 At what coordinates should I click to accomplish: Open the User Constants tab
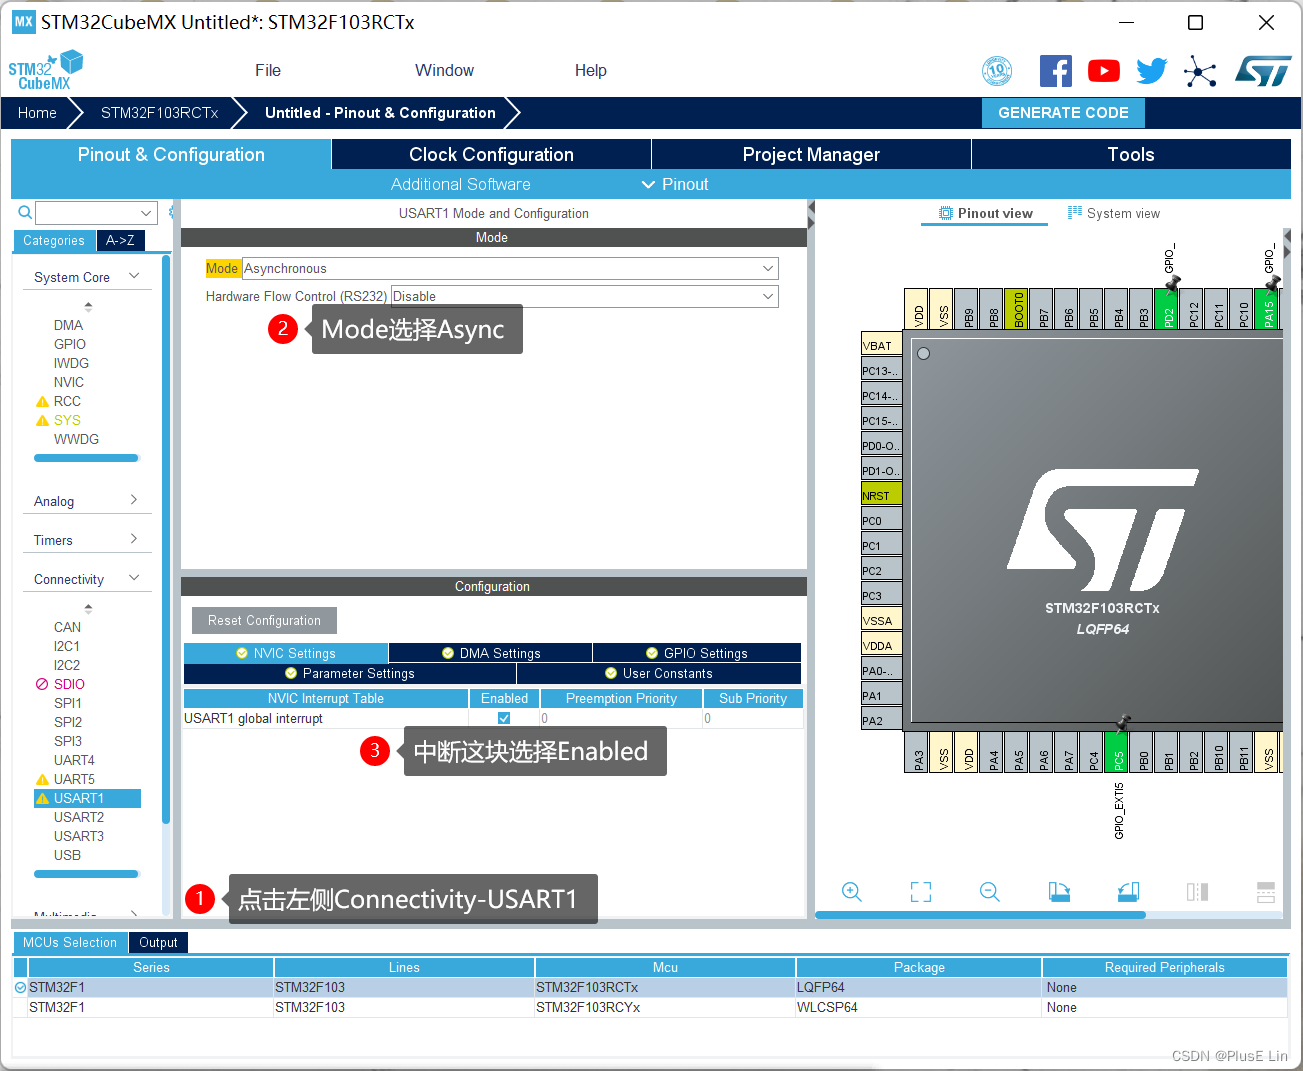(659, 673)
